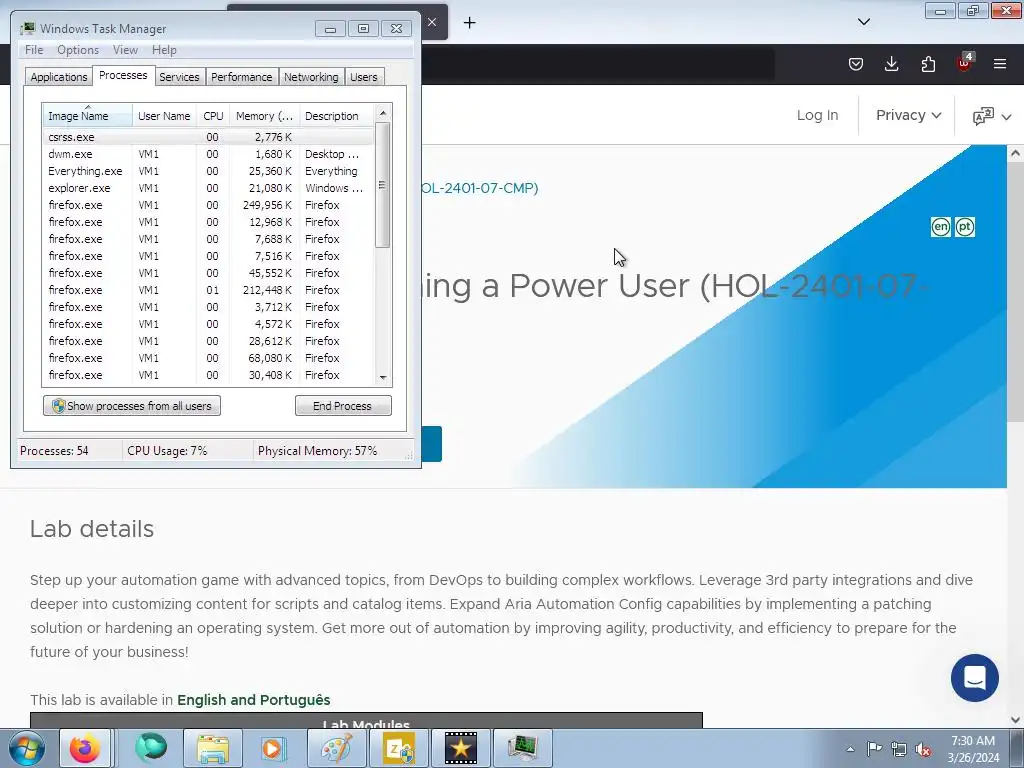The image size is (1024, 768).
Task: Click process list scroll up arrow
Action: pyautogui.click(x=383, y=113)
